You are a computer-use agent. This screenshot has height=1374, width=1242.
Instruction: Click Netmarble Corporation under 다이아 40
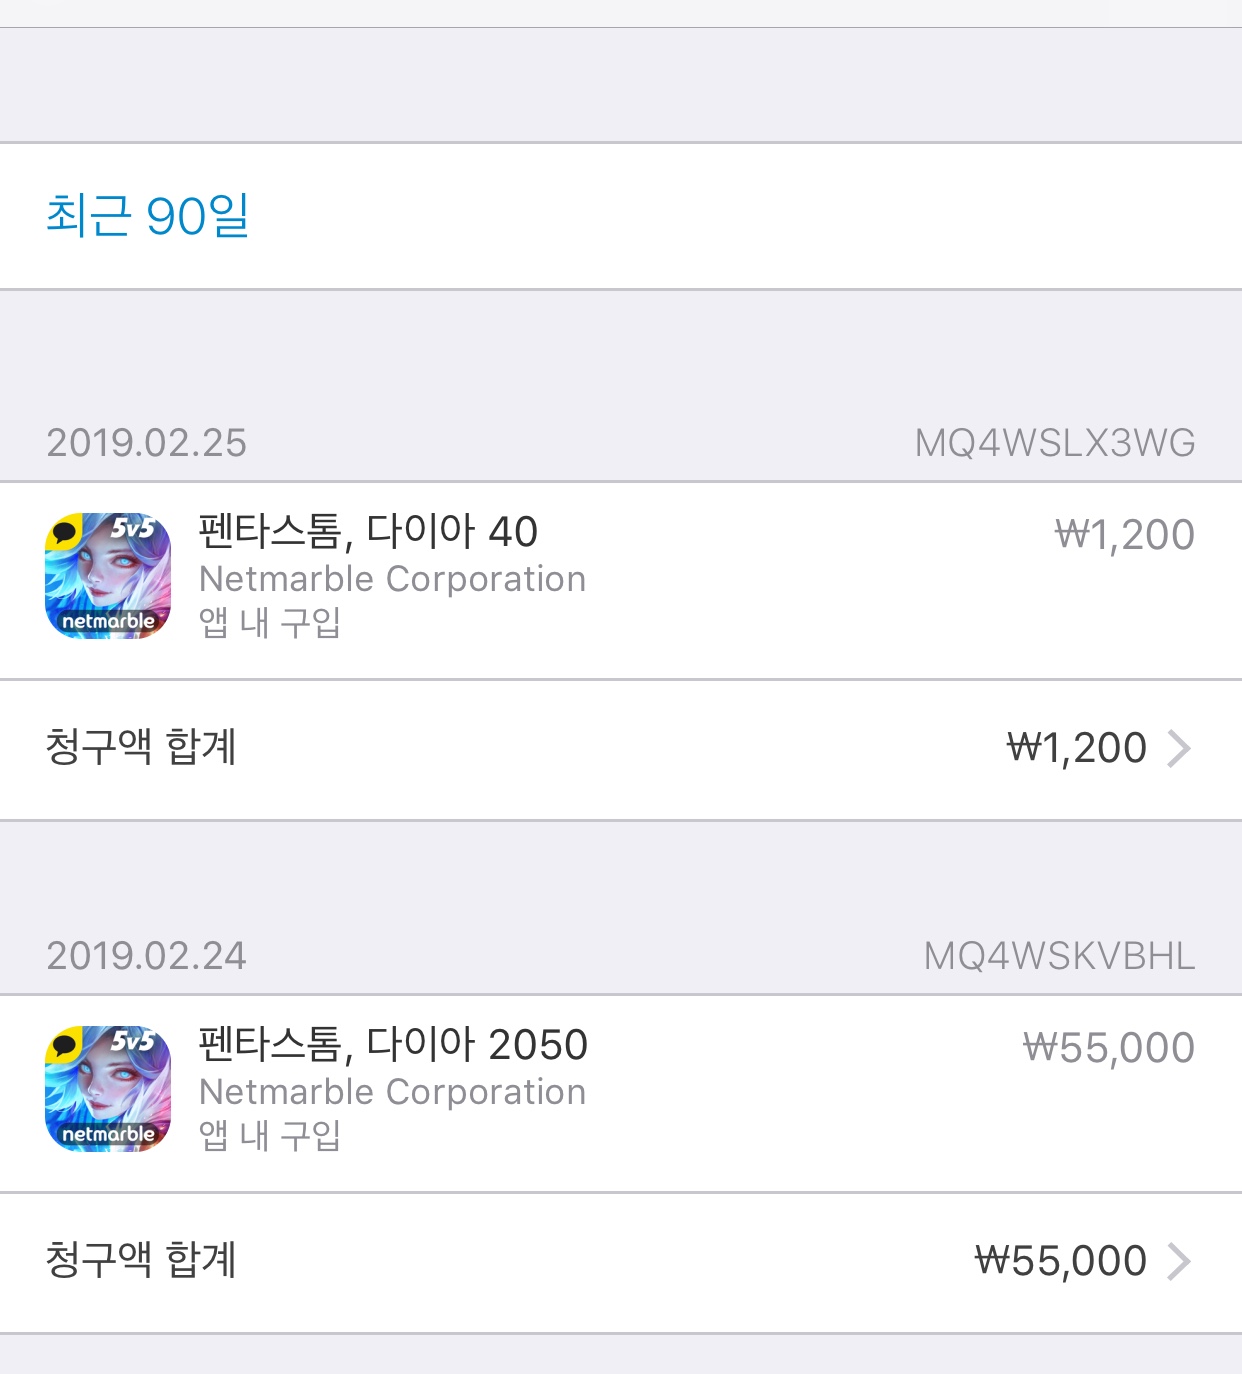tap(392, 579)
